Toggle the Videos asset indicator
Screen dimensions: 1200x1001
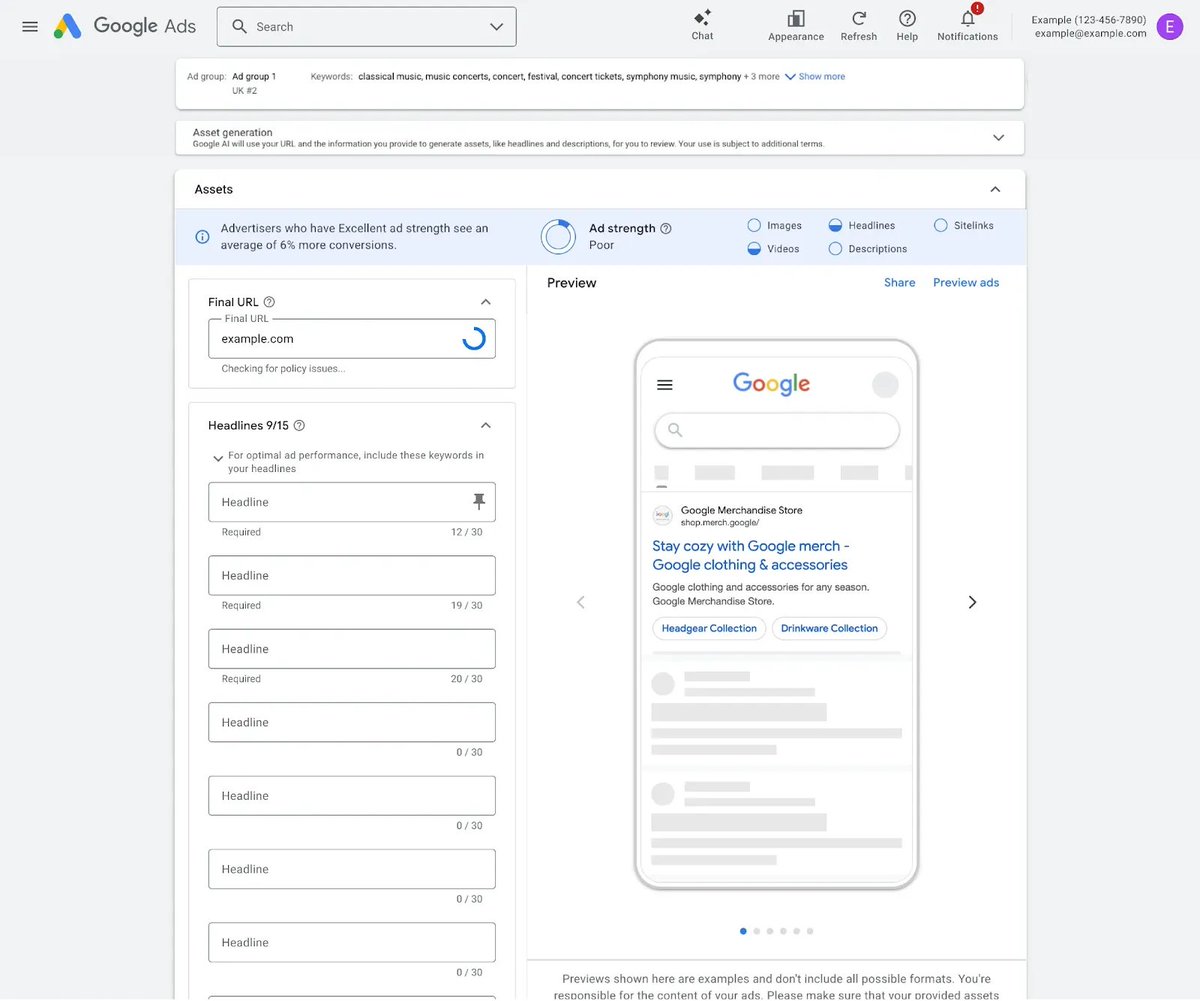(755, 249)
